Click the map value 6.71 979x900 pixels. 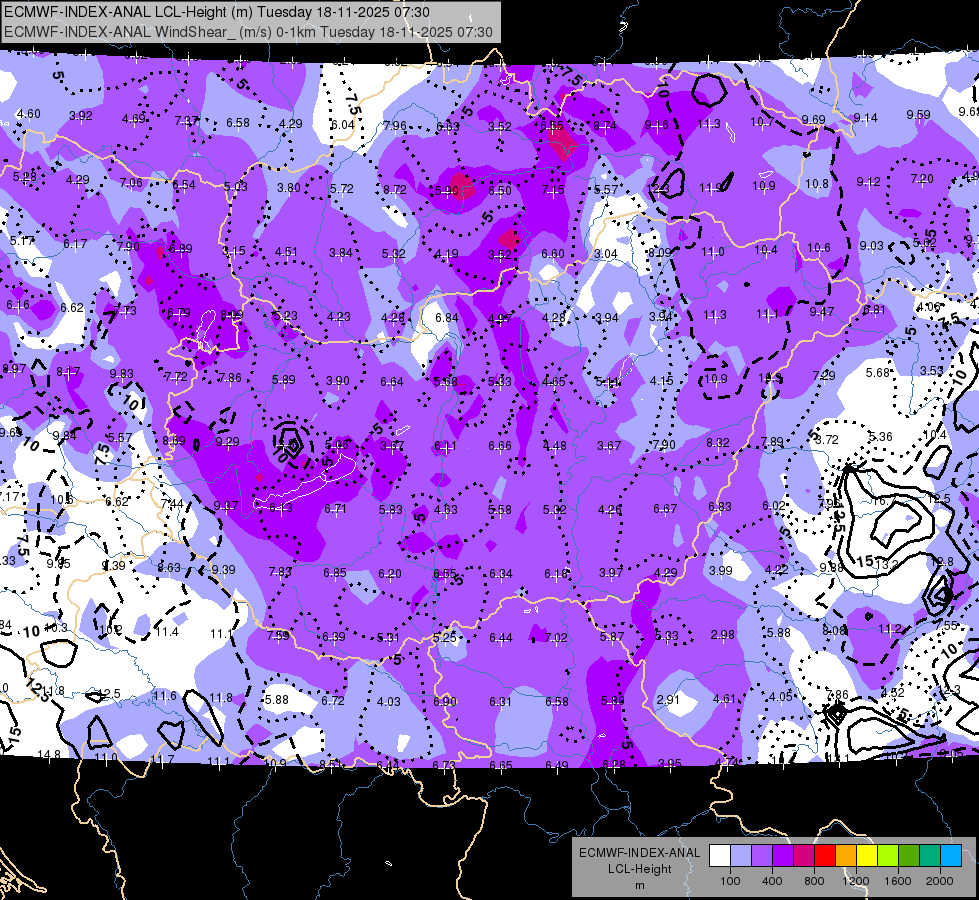click(335, 508)
